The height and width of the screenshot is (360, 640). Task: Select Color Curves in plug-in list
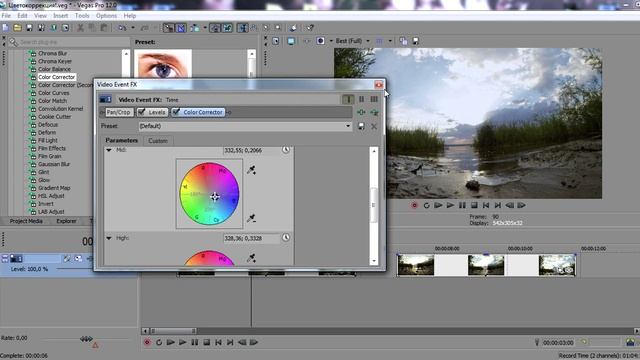point(53,93)
